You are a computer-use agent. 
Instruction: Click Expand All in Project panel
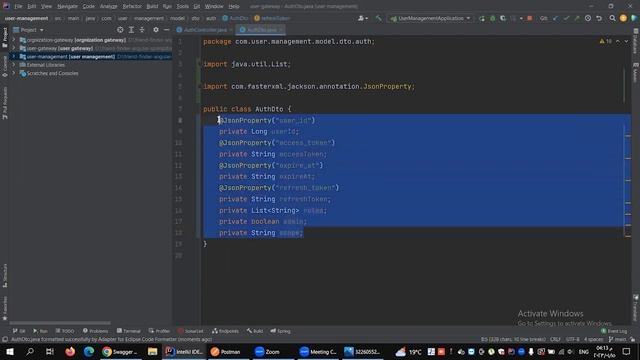point(131,30)
